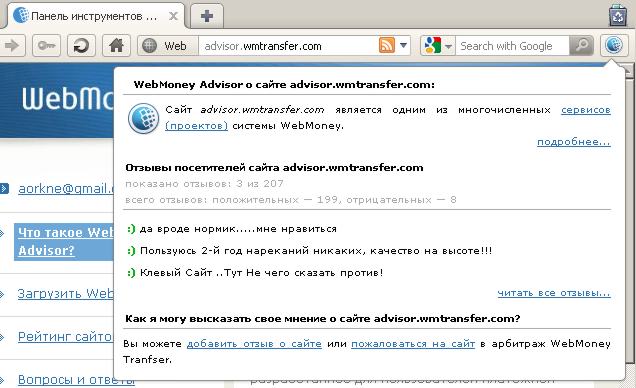Image resolution: width=636 pixels, height=388 pixels.
Task: Expand the address bar history dropdown arrow
Action: (x=404, y=45)
